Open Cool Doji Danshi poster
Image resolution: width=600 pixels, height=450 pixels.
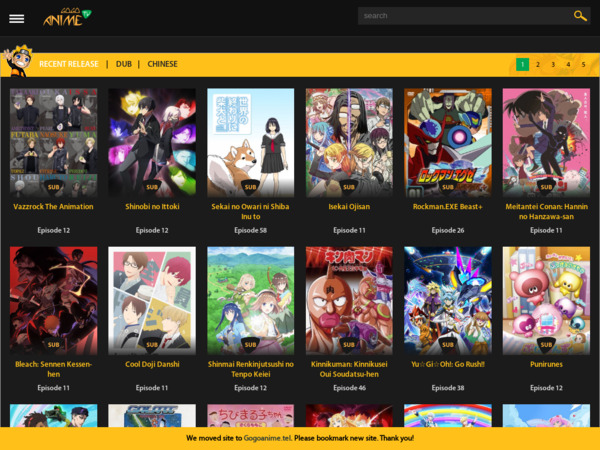pyautogui.click(x=152, y=301)
